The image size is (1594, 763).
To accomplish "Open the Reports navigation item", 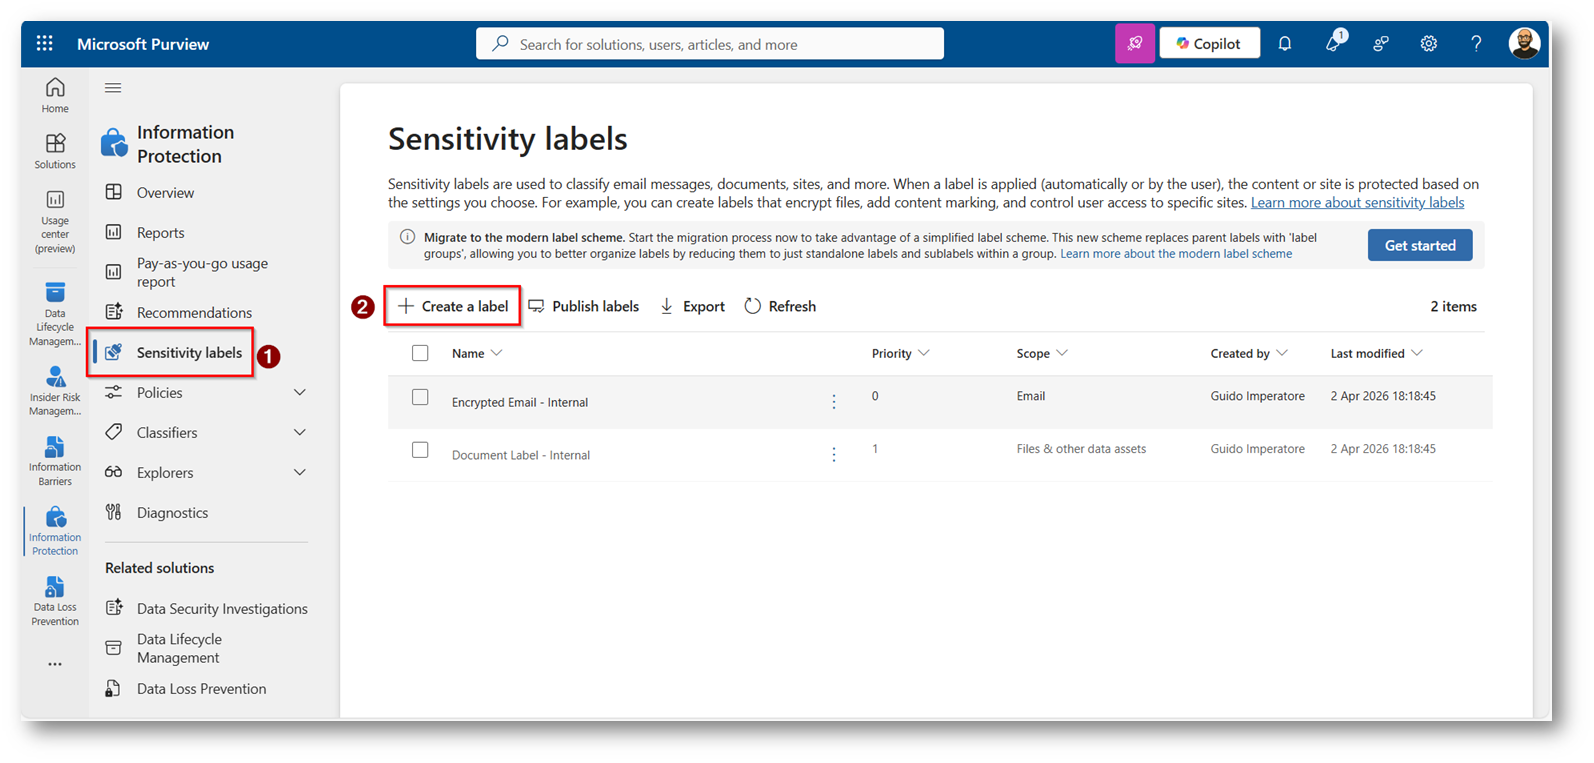I will pos(160,233).
